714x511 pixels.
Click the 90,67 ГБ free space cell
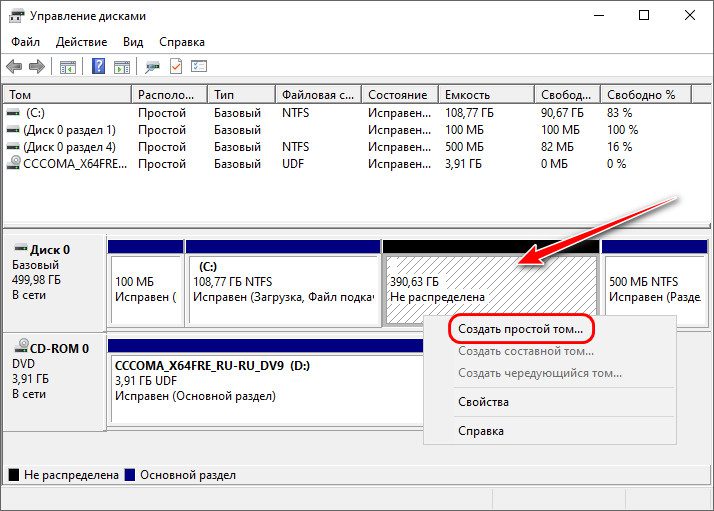tap(562, 112)
